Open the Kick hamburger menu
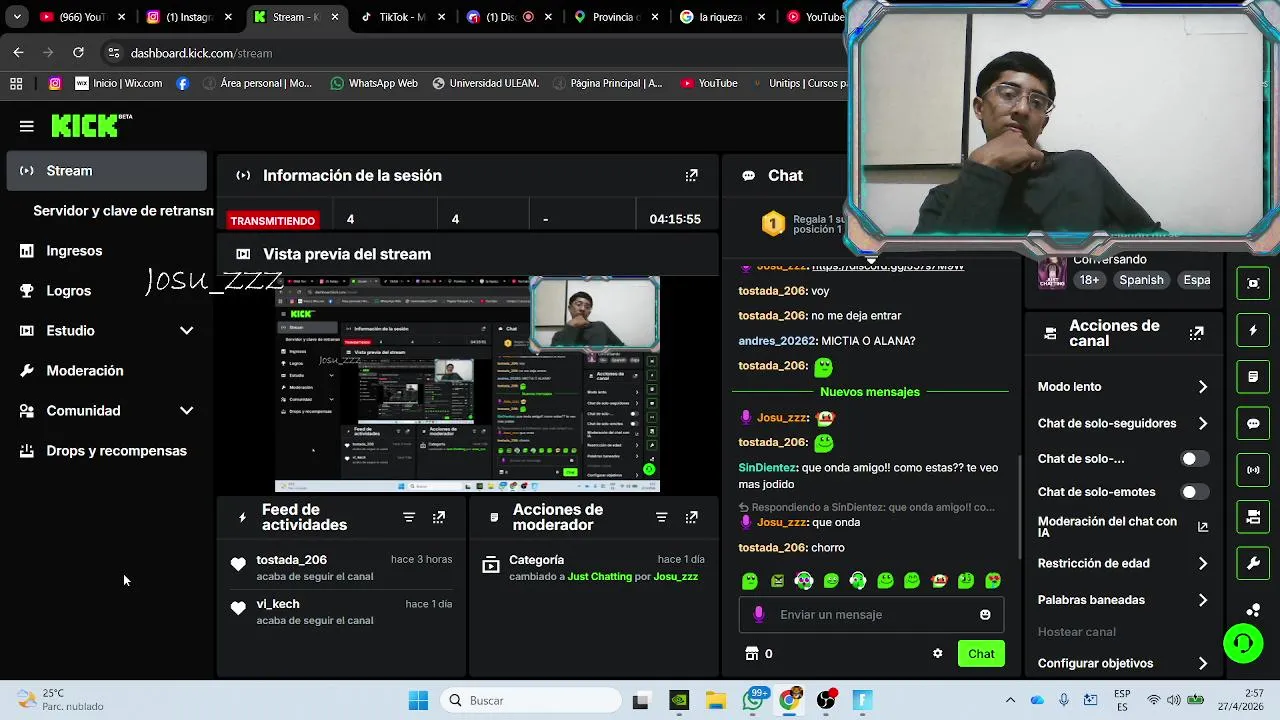Screen dimensions: 1280x720 [x=27, y=126]
